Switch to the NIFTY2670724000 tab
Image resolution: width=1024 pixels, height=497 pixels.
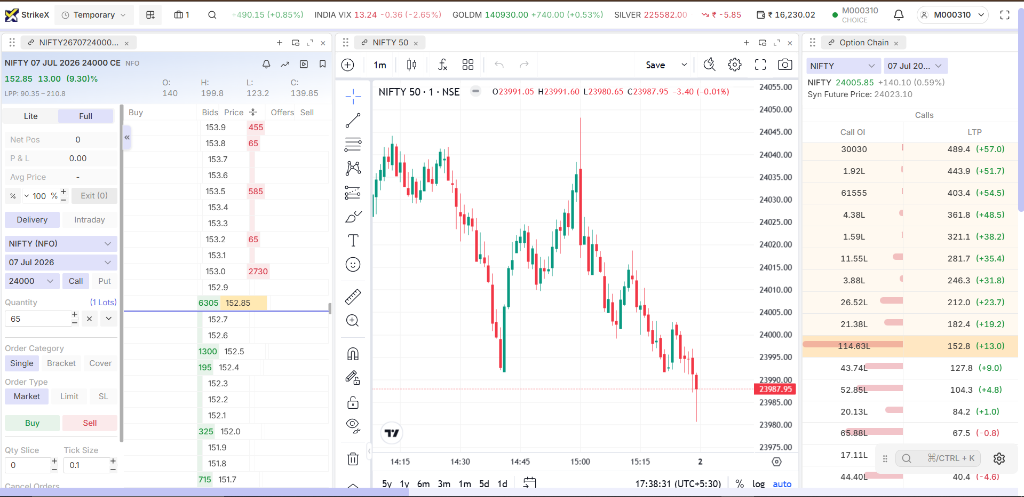pyautogui.click(x=78, y=42)
